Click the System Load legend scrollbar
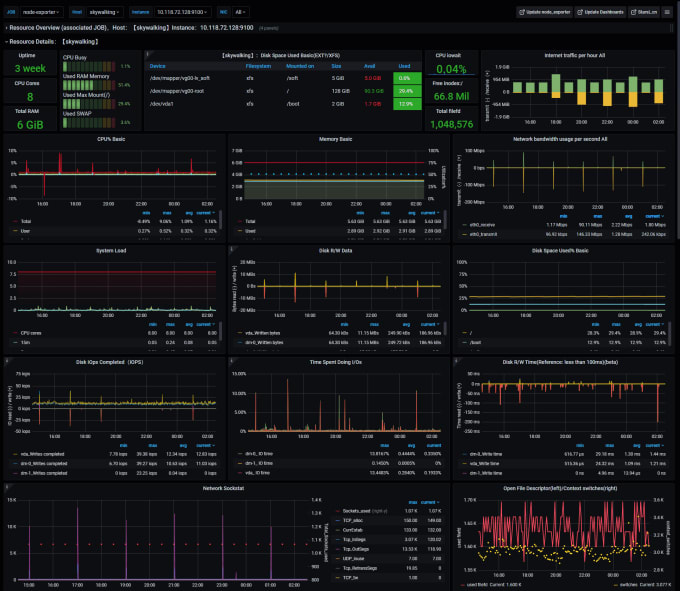 point(220,332)
